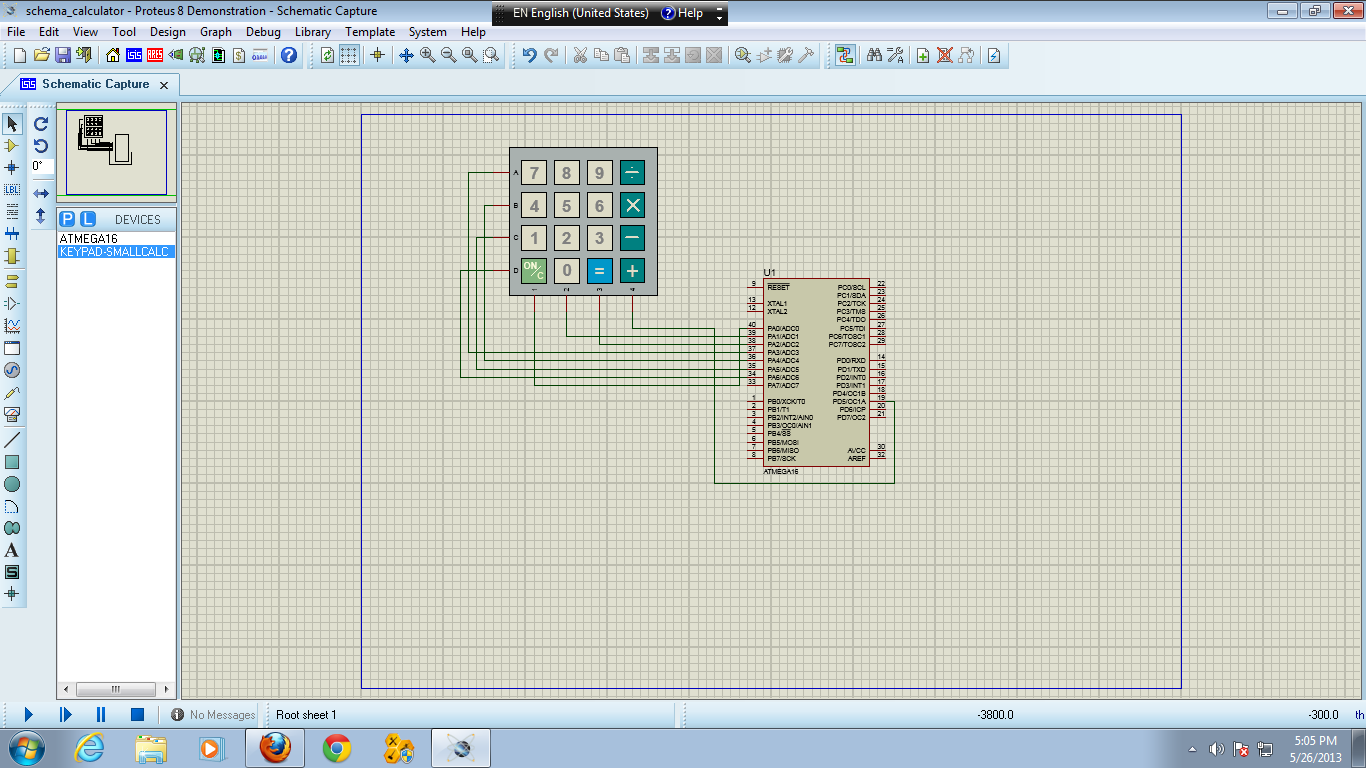The image size is (1366, 768).
Task: Select ATMEGA16 in the devices list
Action: 116,239
